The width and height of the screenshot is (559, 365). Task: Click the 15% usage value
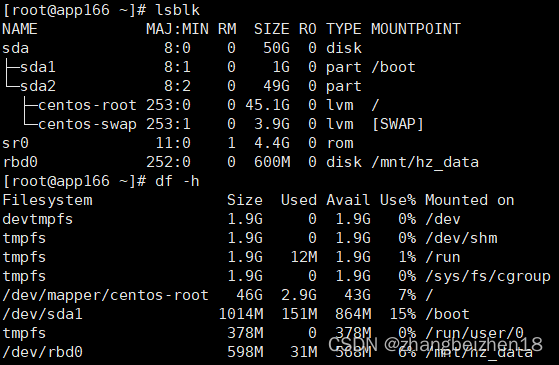click(x=402, y=314)
